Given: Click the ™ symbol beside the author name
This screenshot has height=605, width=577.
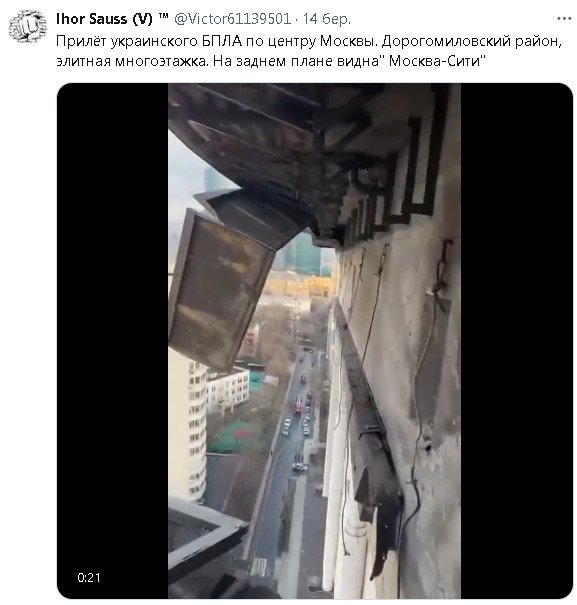Looking at the screenshot, I should click(163, 17).
